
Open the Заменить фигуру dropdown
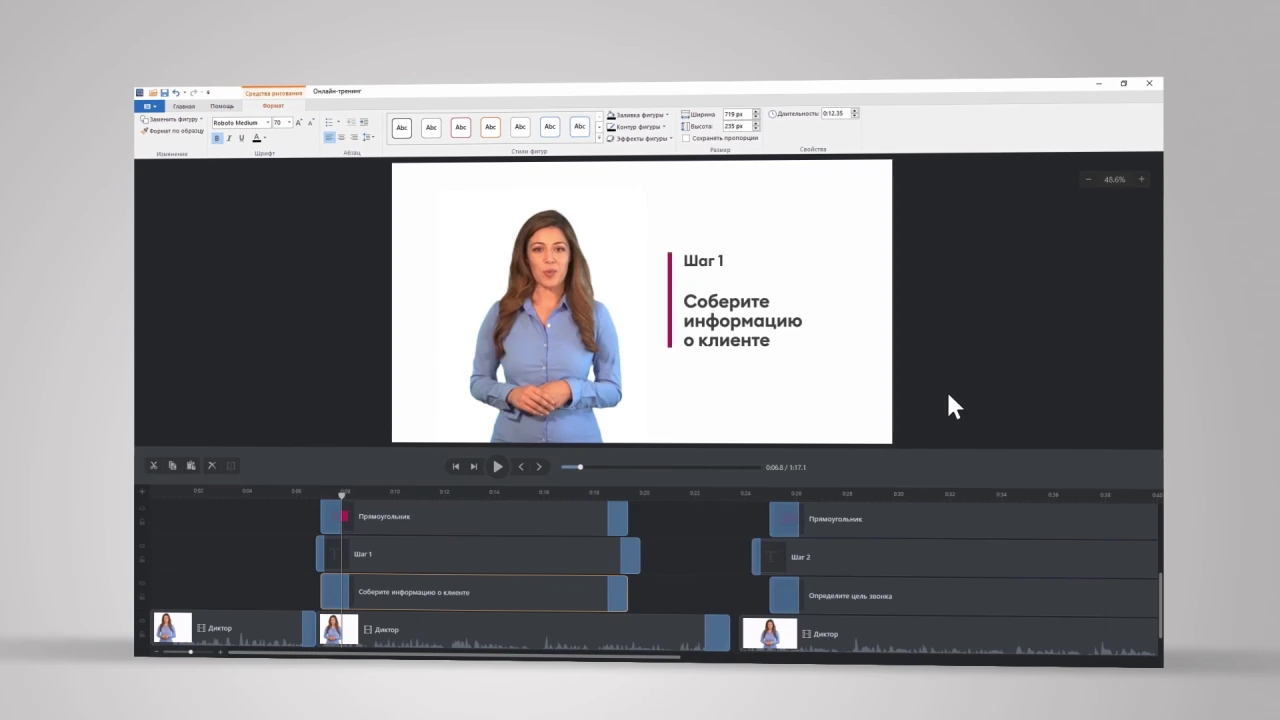pyautogui.click(x=171, y=119)
